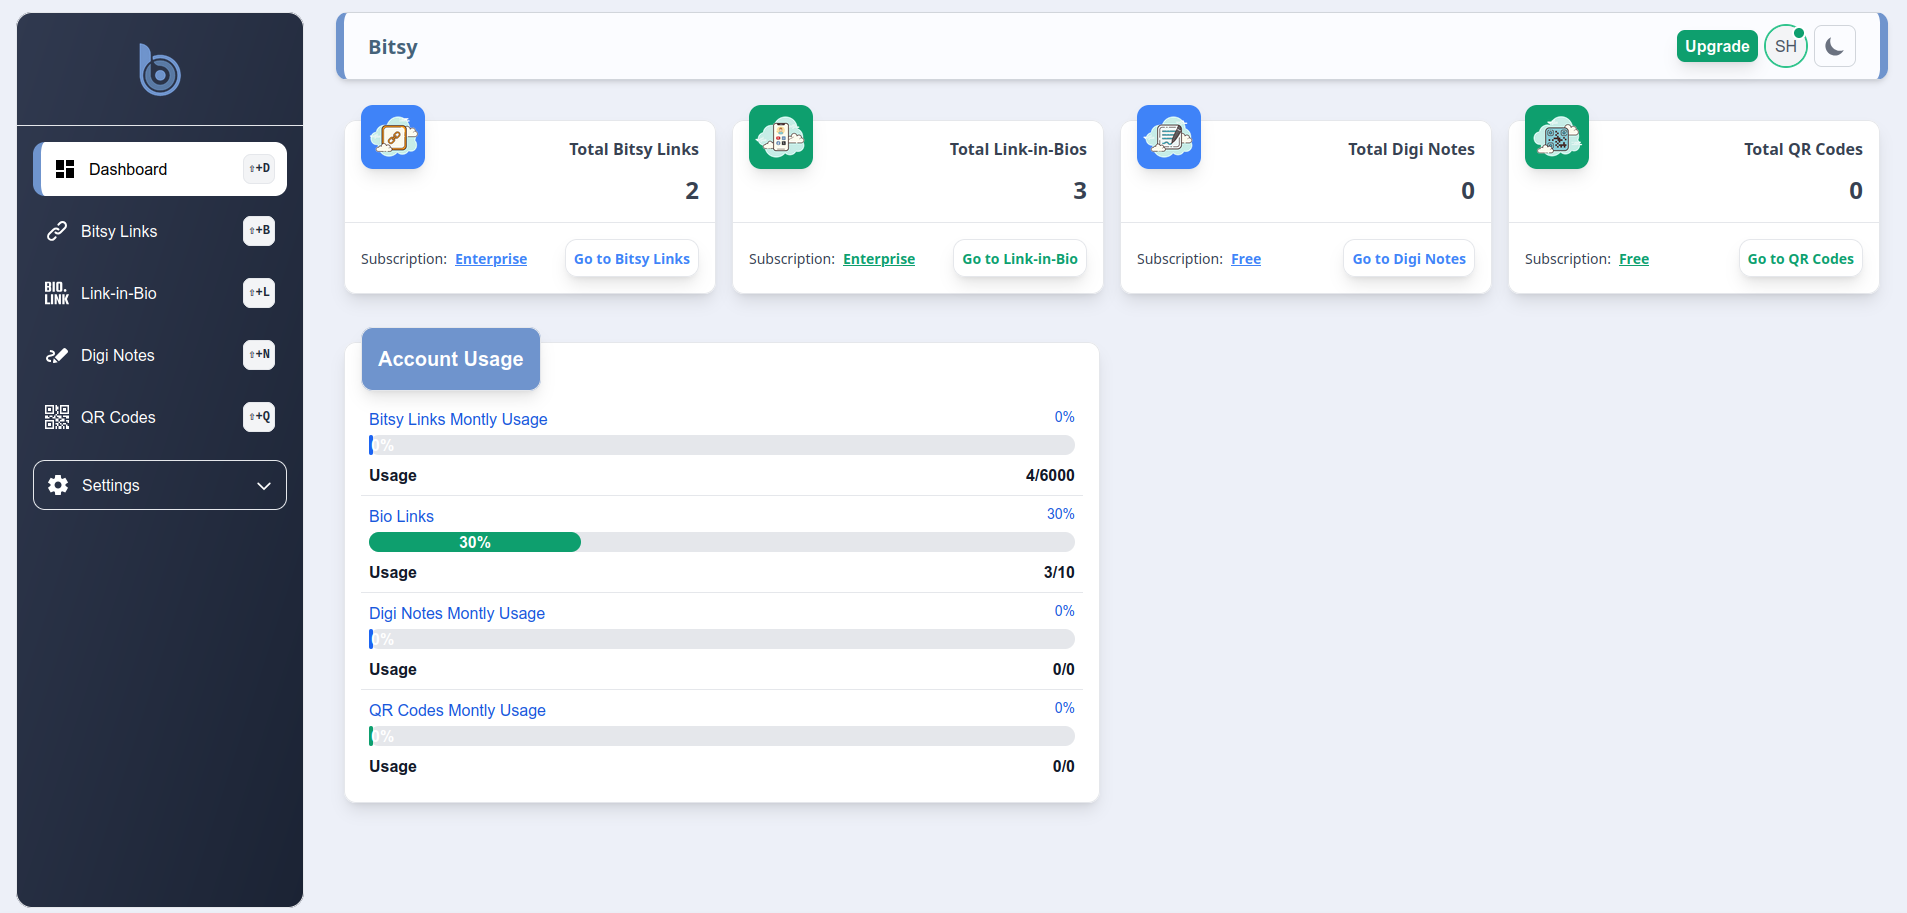
Task: Open Bitsy Links in the sidebar
Action: point(119,231)
